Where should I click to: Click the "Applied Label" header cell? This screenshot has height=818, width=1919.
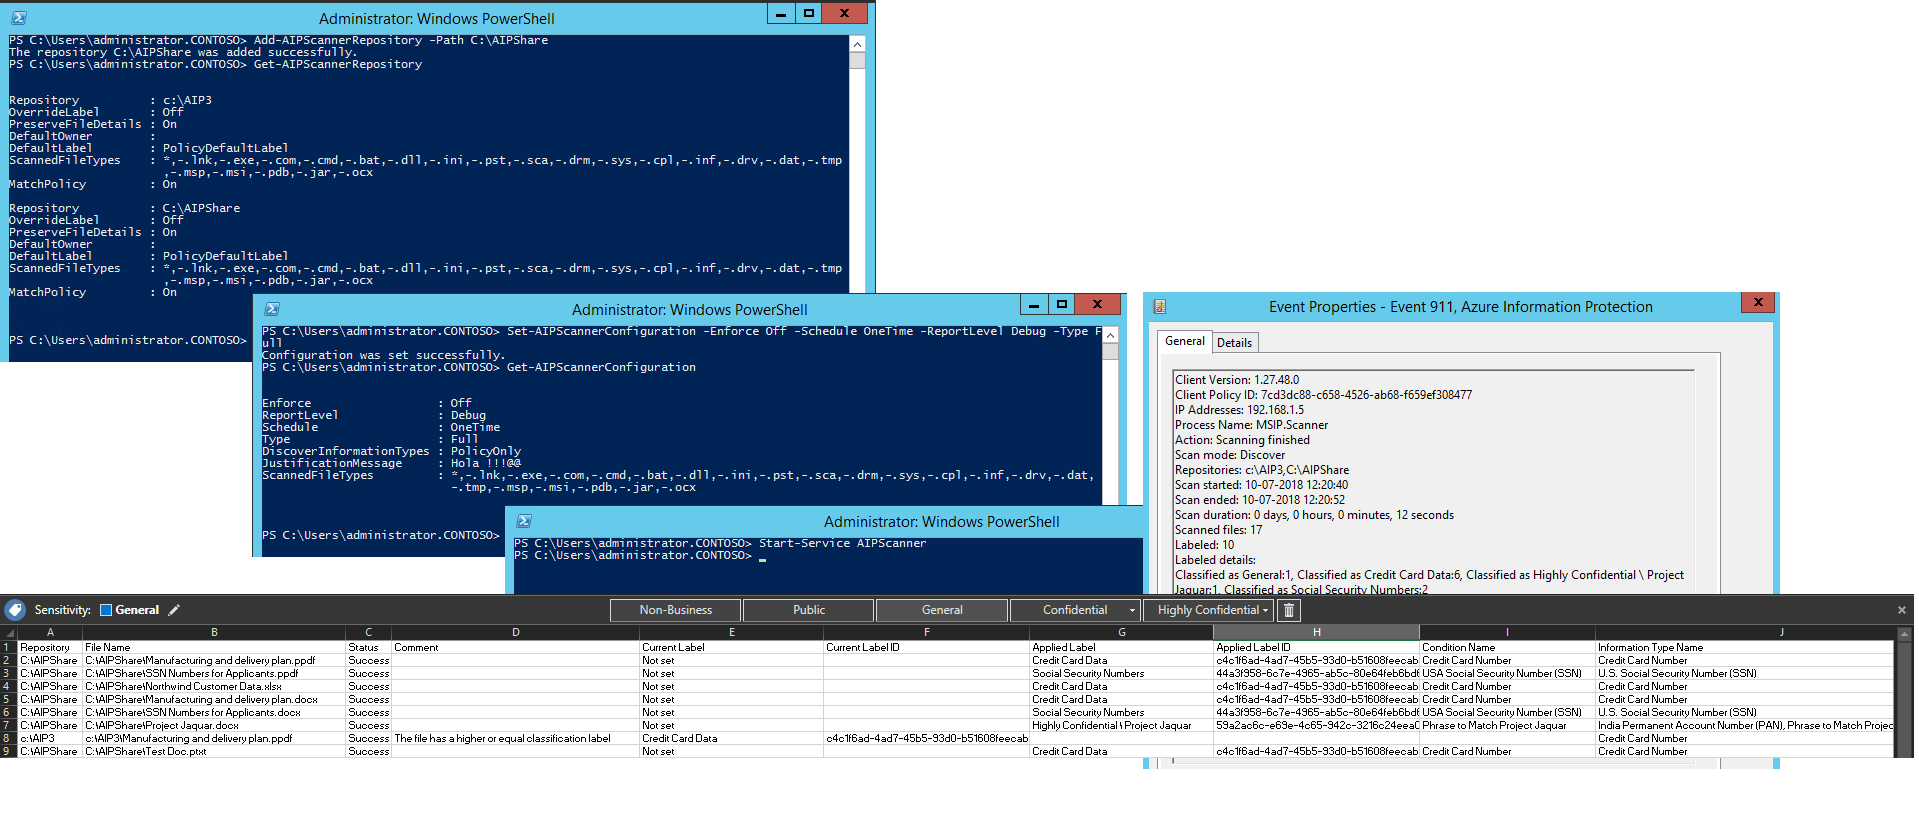point(1122,647)
